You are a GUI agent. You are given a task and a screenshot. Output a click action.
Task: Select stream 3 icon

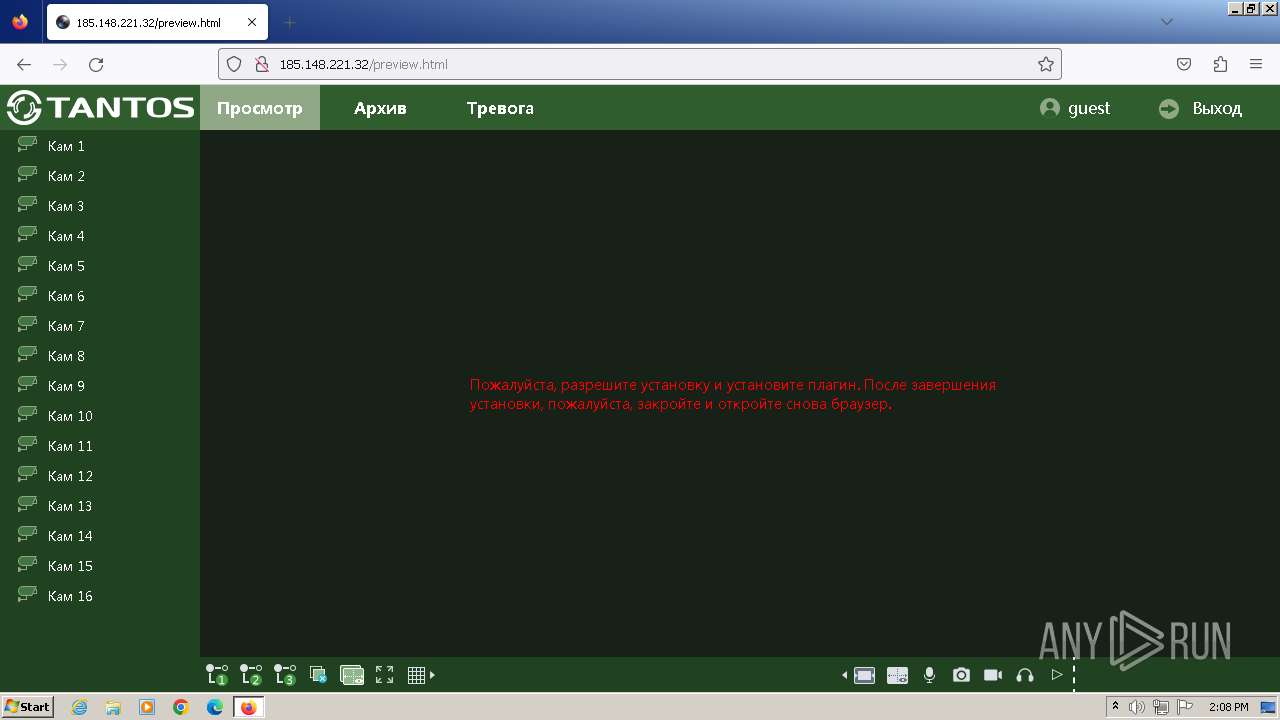(285, 675)
